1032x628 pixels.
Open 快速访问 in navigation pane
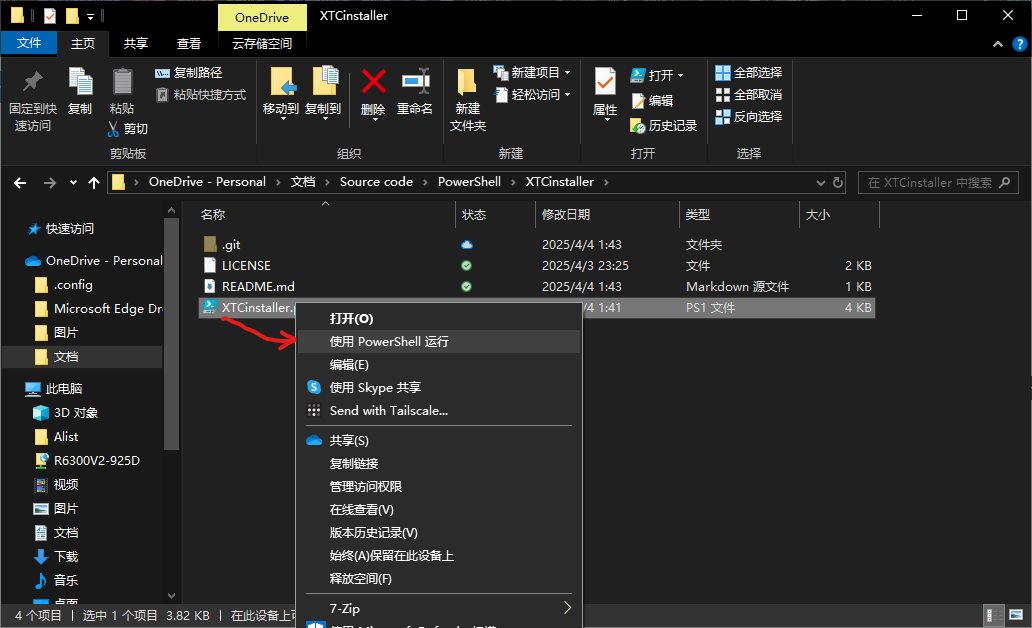tap(70, 228)
